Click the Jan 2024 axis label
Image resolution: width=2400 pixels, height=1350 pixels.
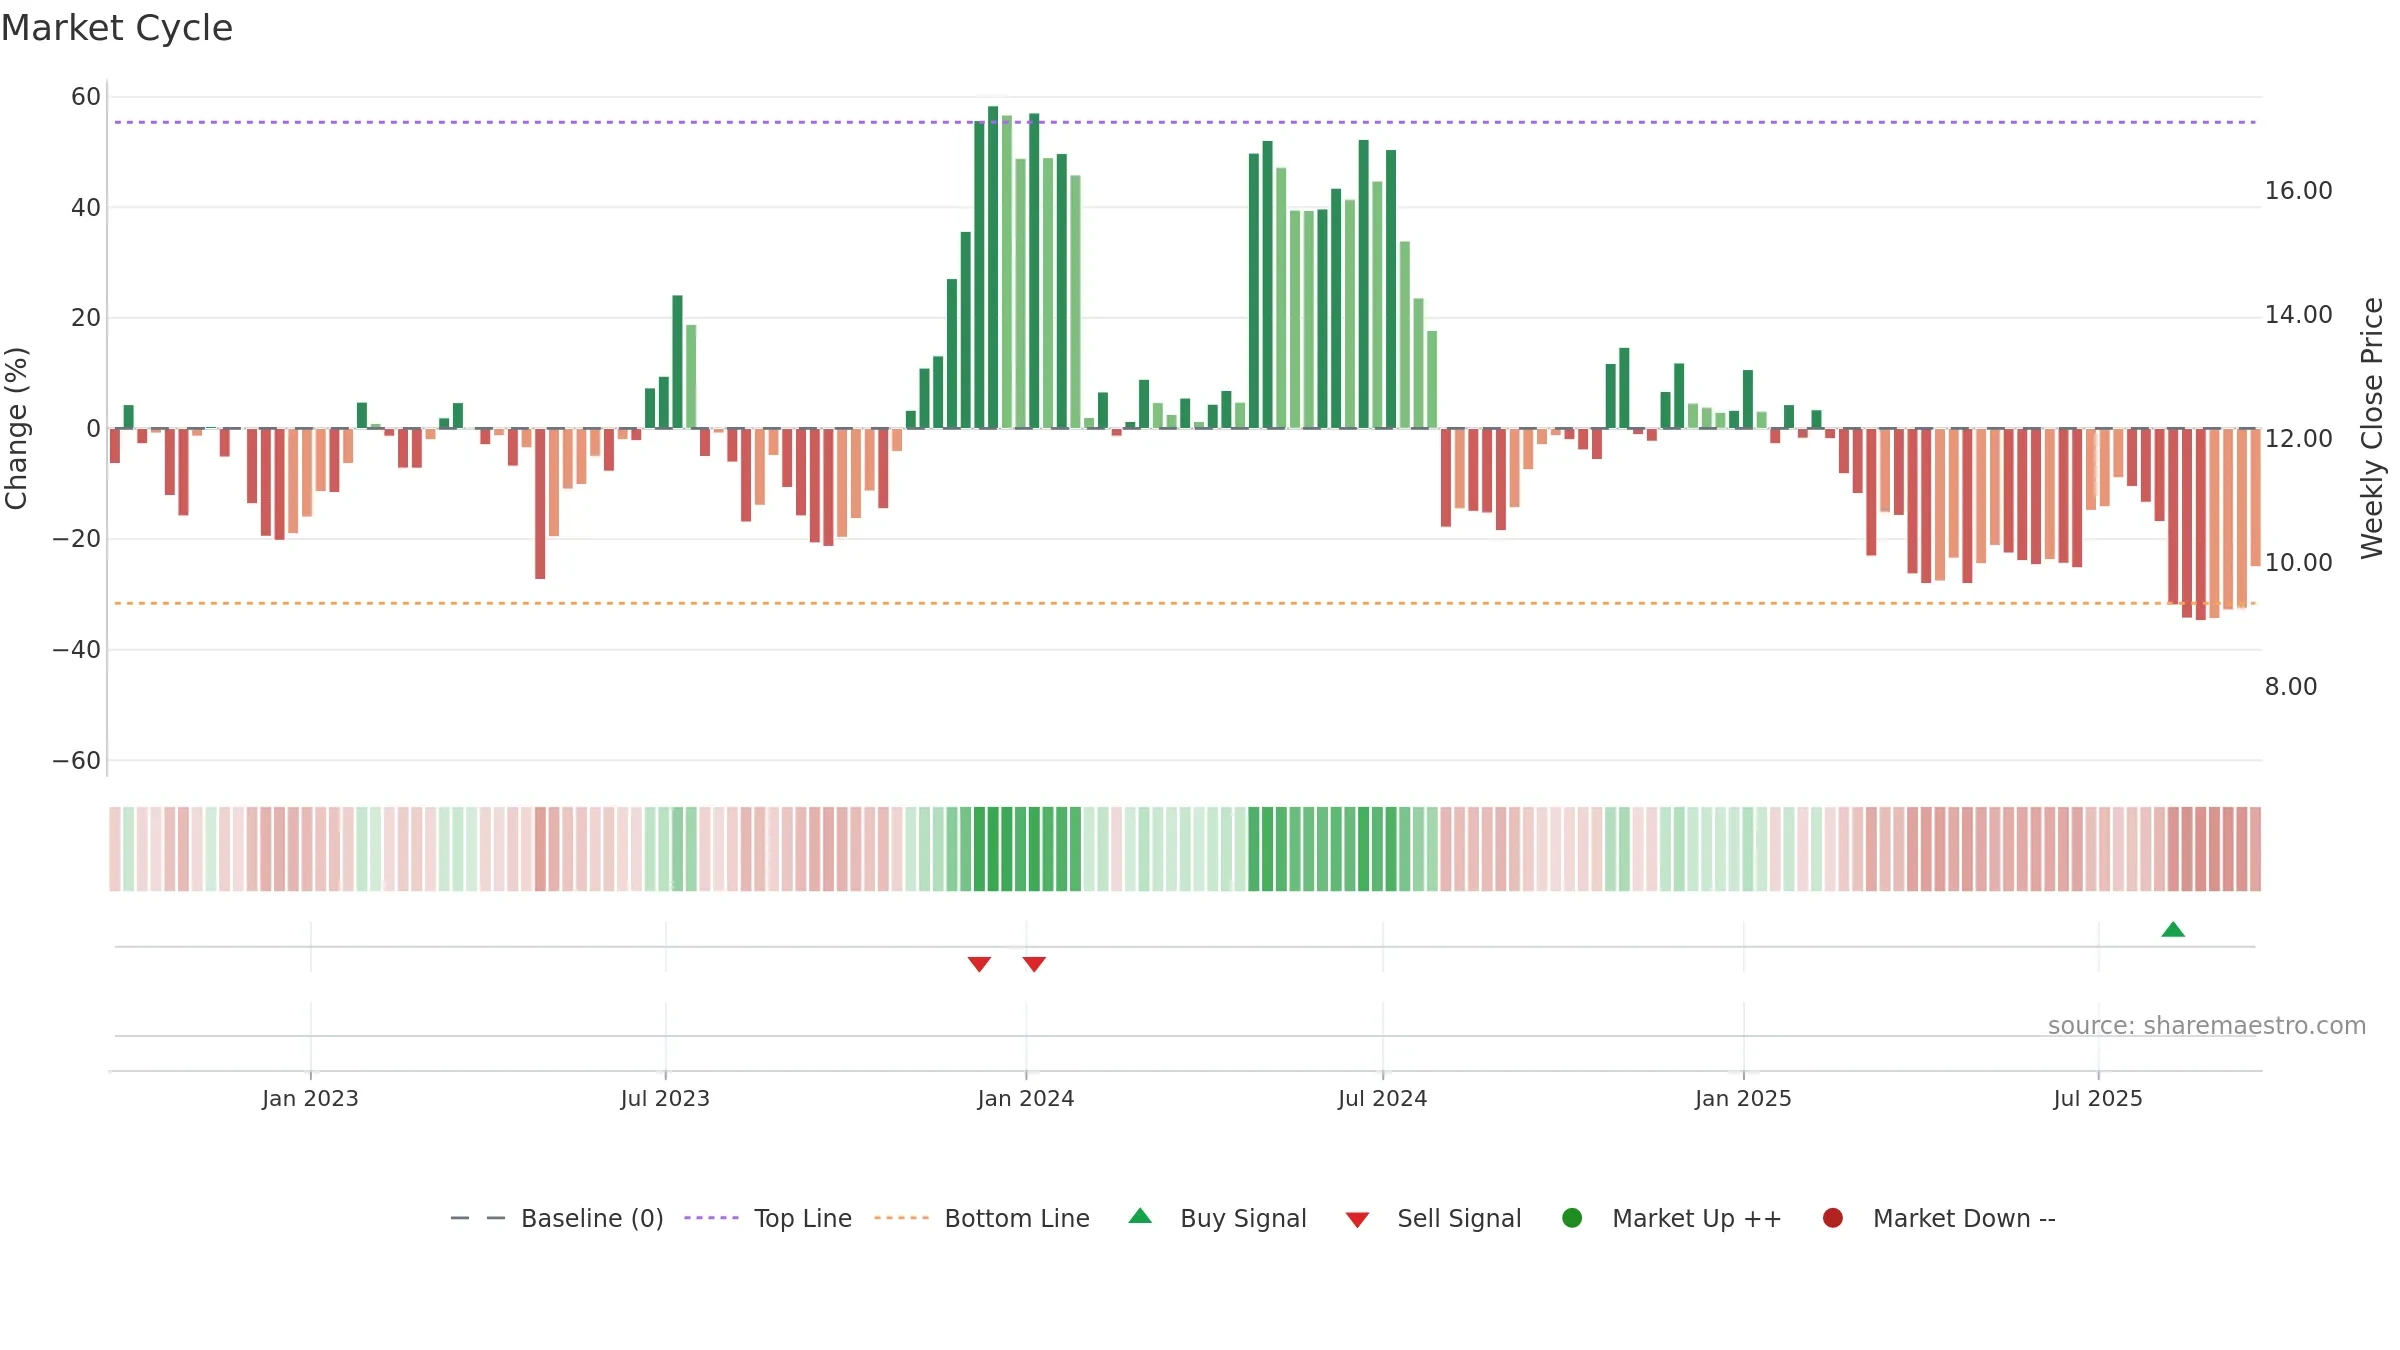(x=1026, y=1098)
